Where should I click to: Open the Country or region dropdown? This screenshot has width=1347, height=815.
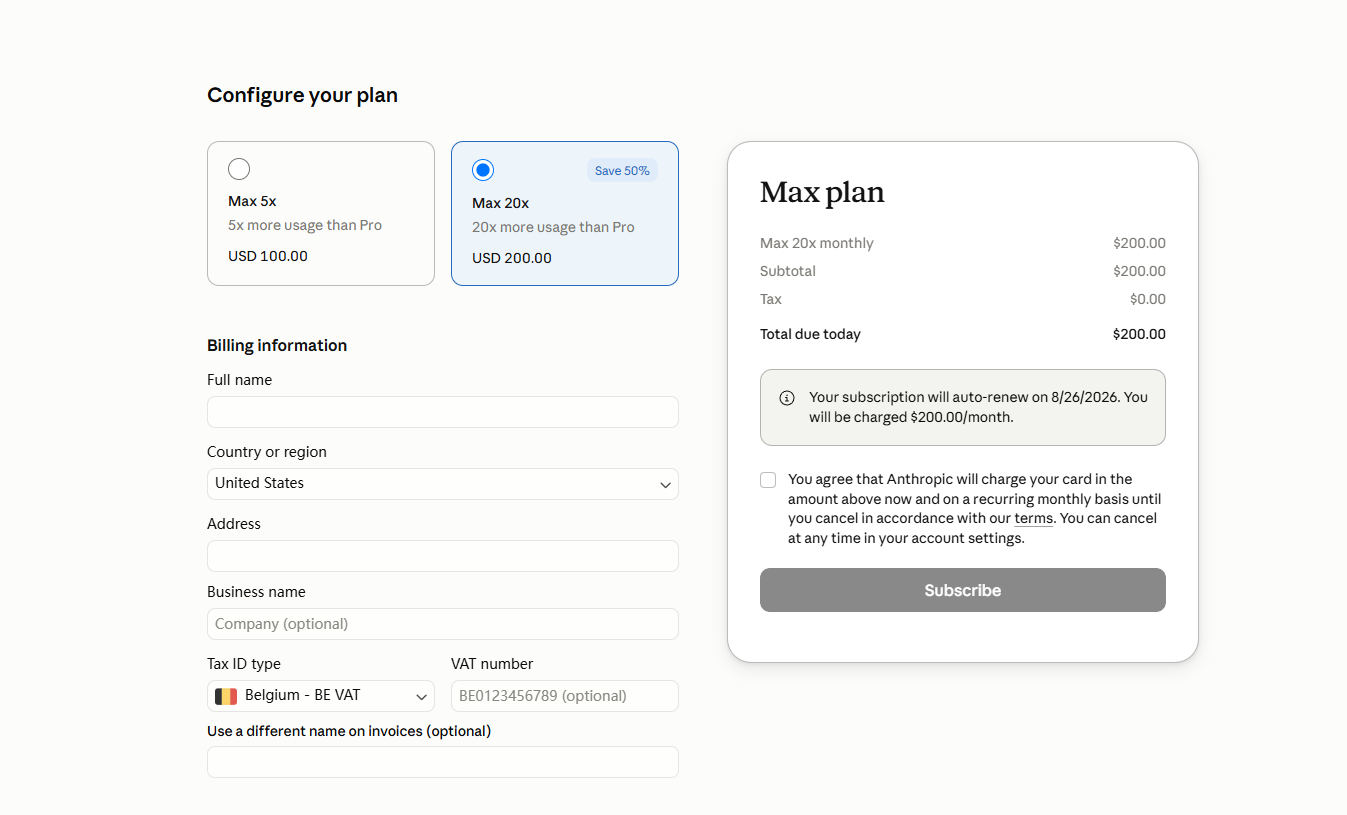tap(443, 484)
